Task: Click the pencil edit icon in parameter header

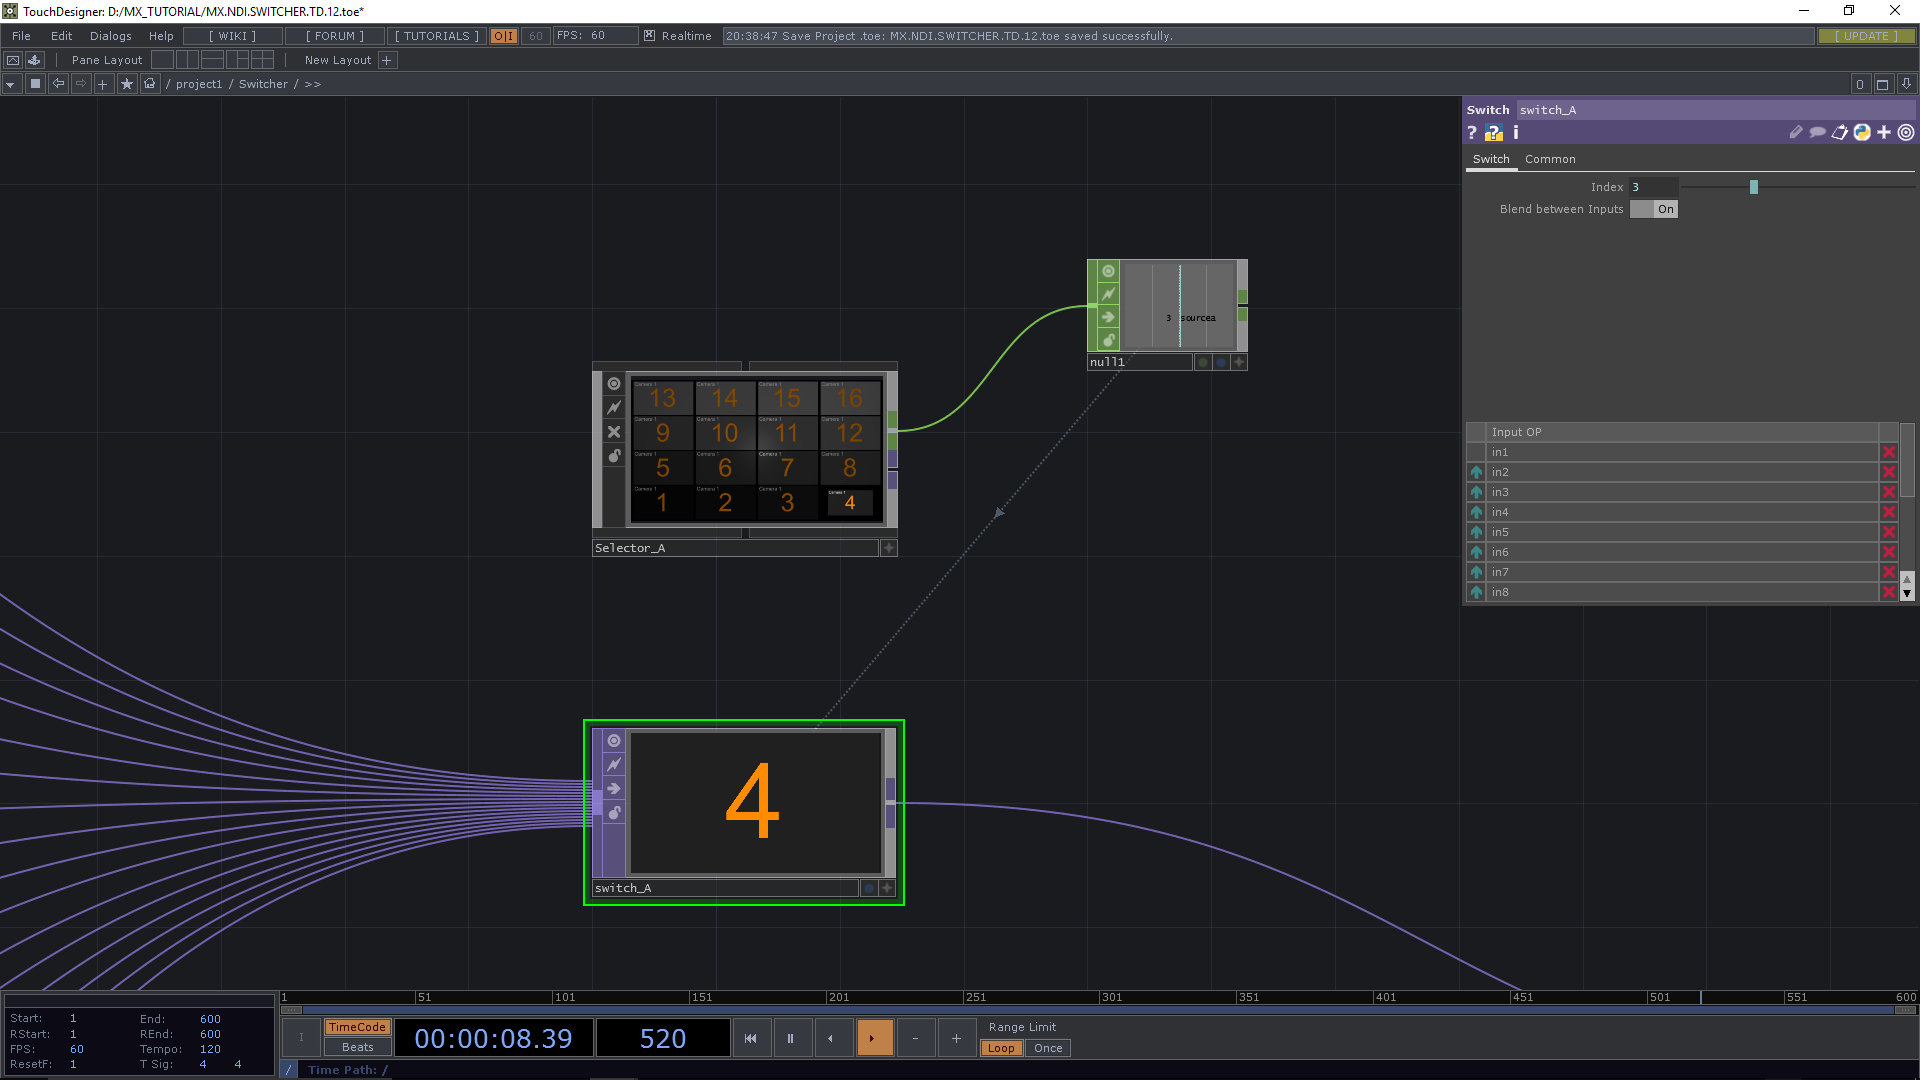Action: coord(1796,132)
